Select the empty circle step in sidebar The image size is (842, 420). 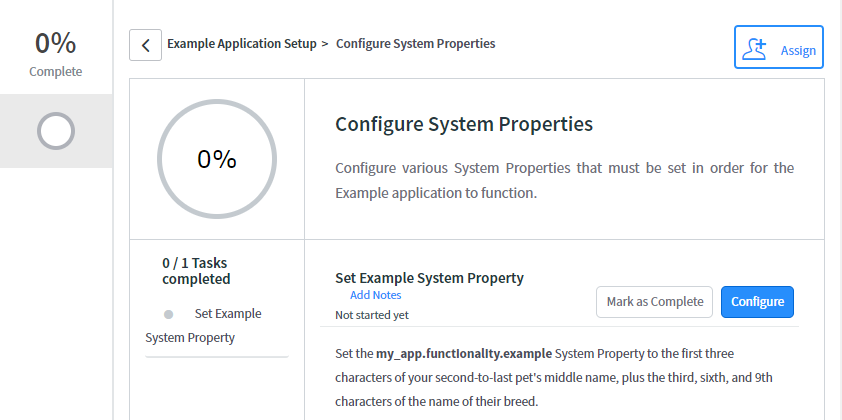pos(56,130)
